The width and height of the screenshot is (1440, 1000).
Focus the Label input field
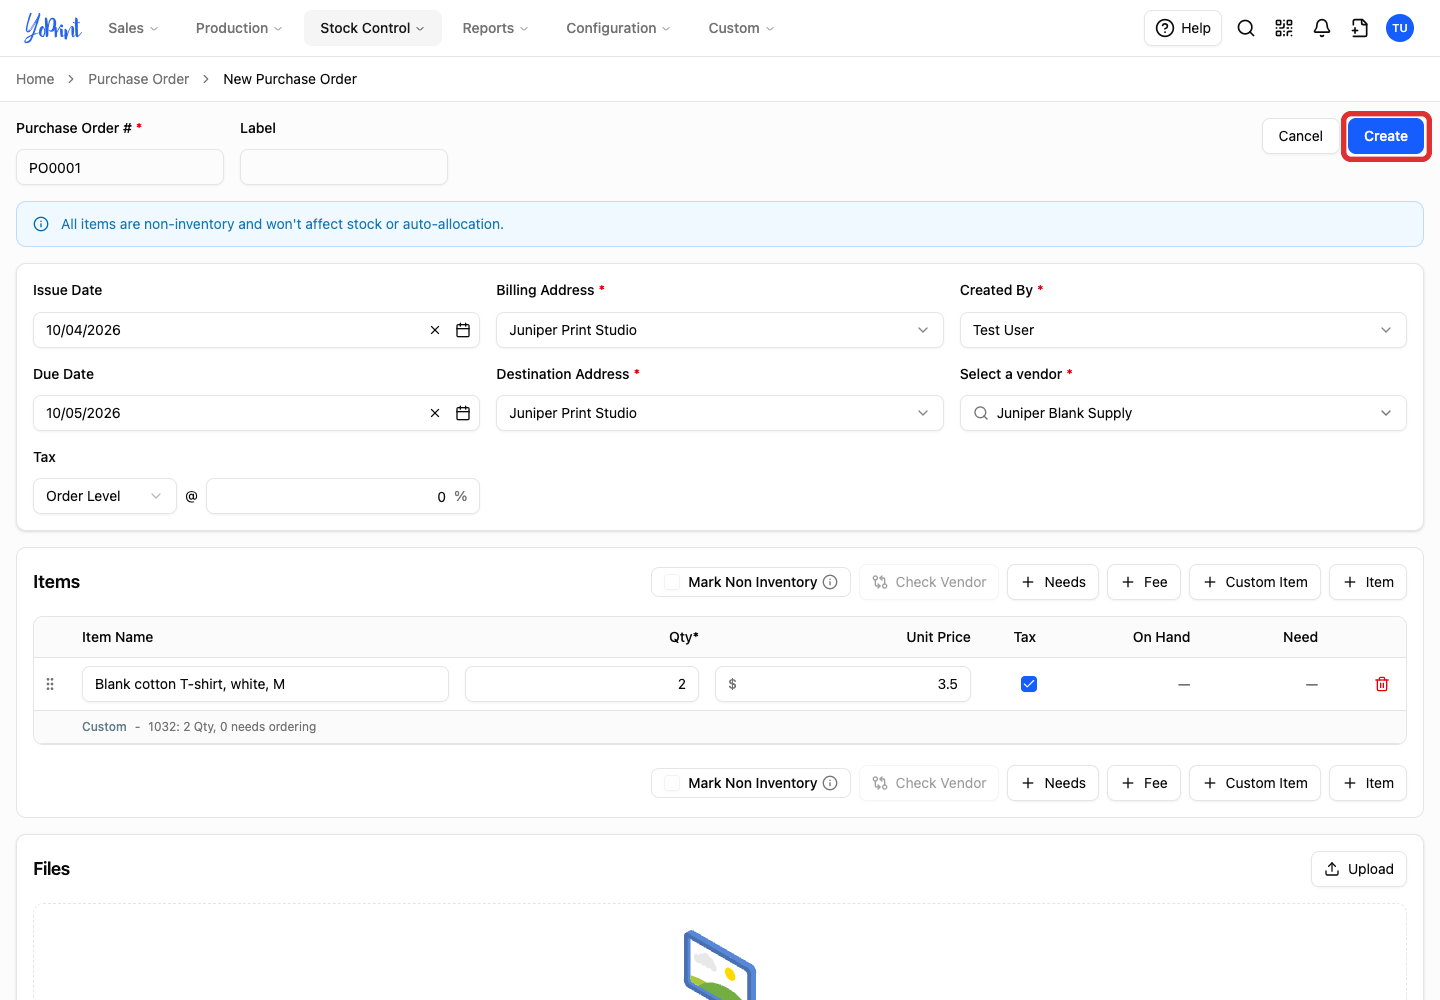(x=344, y=167)
